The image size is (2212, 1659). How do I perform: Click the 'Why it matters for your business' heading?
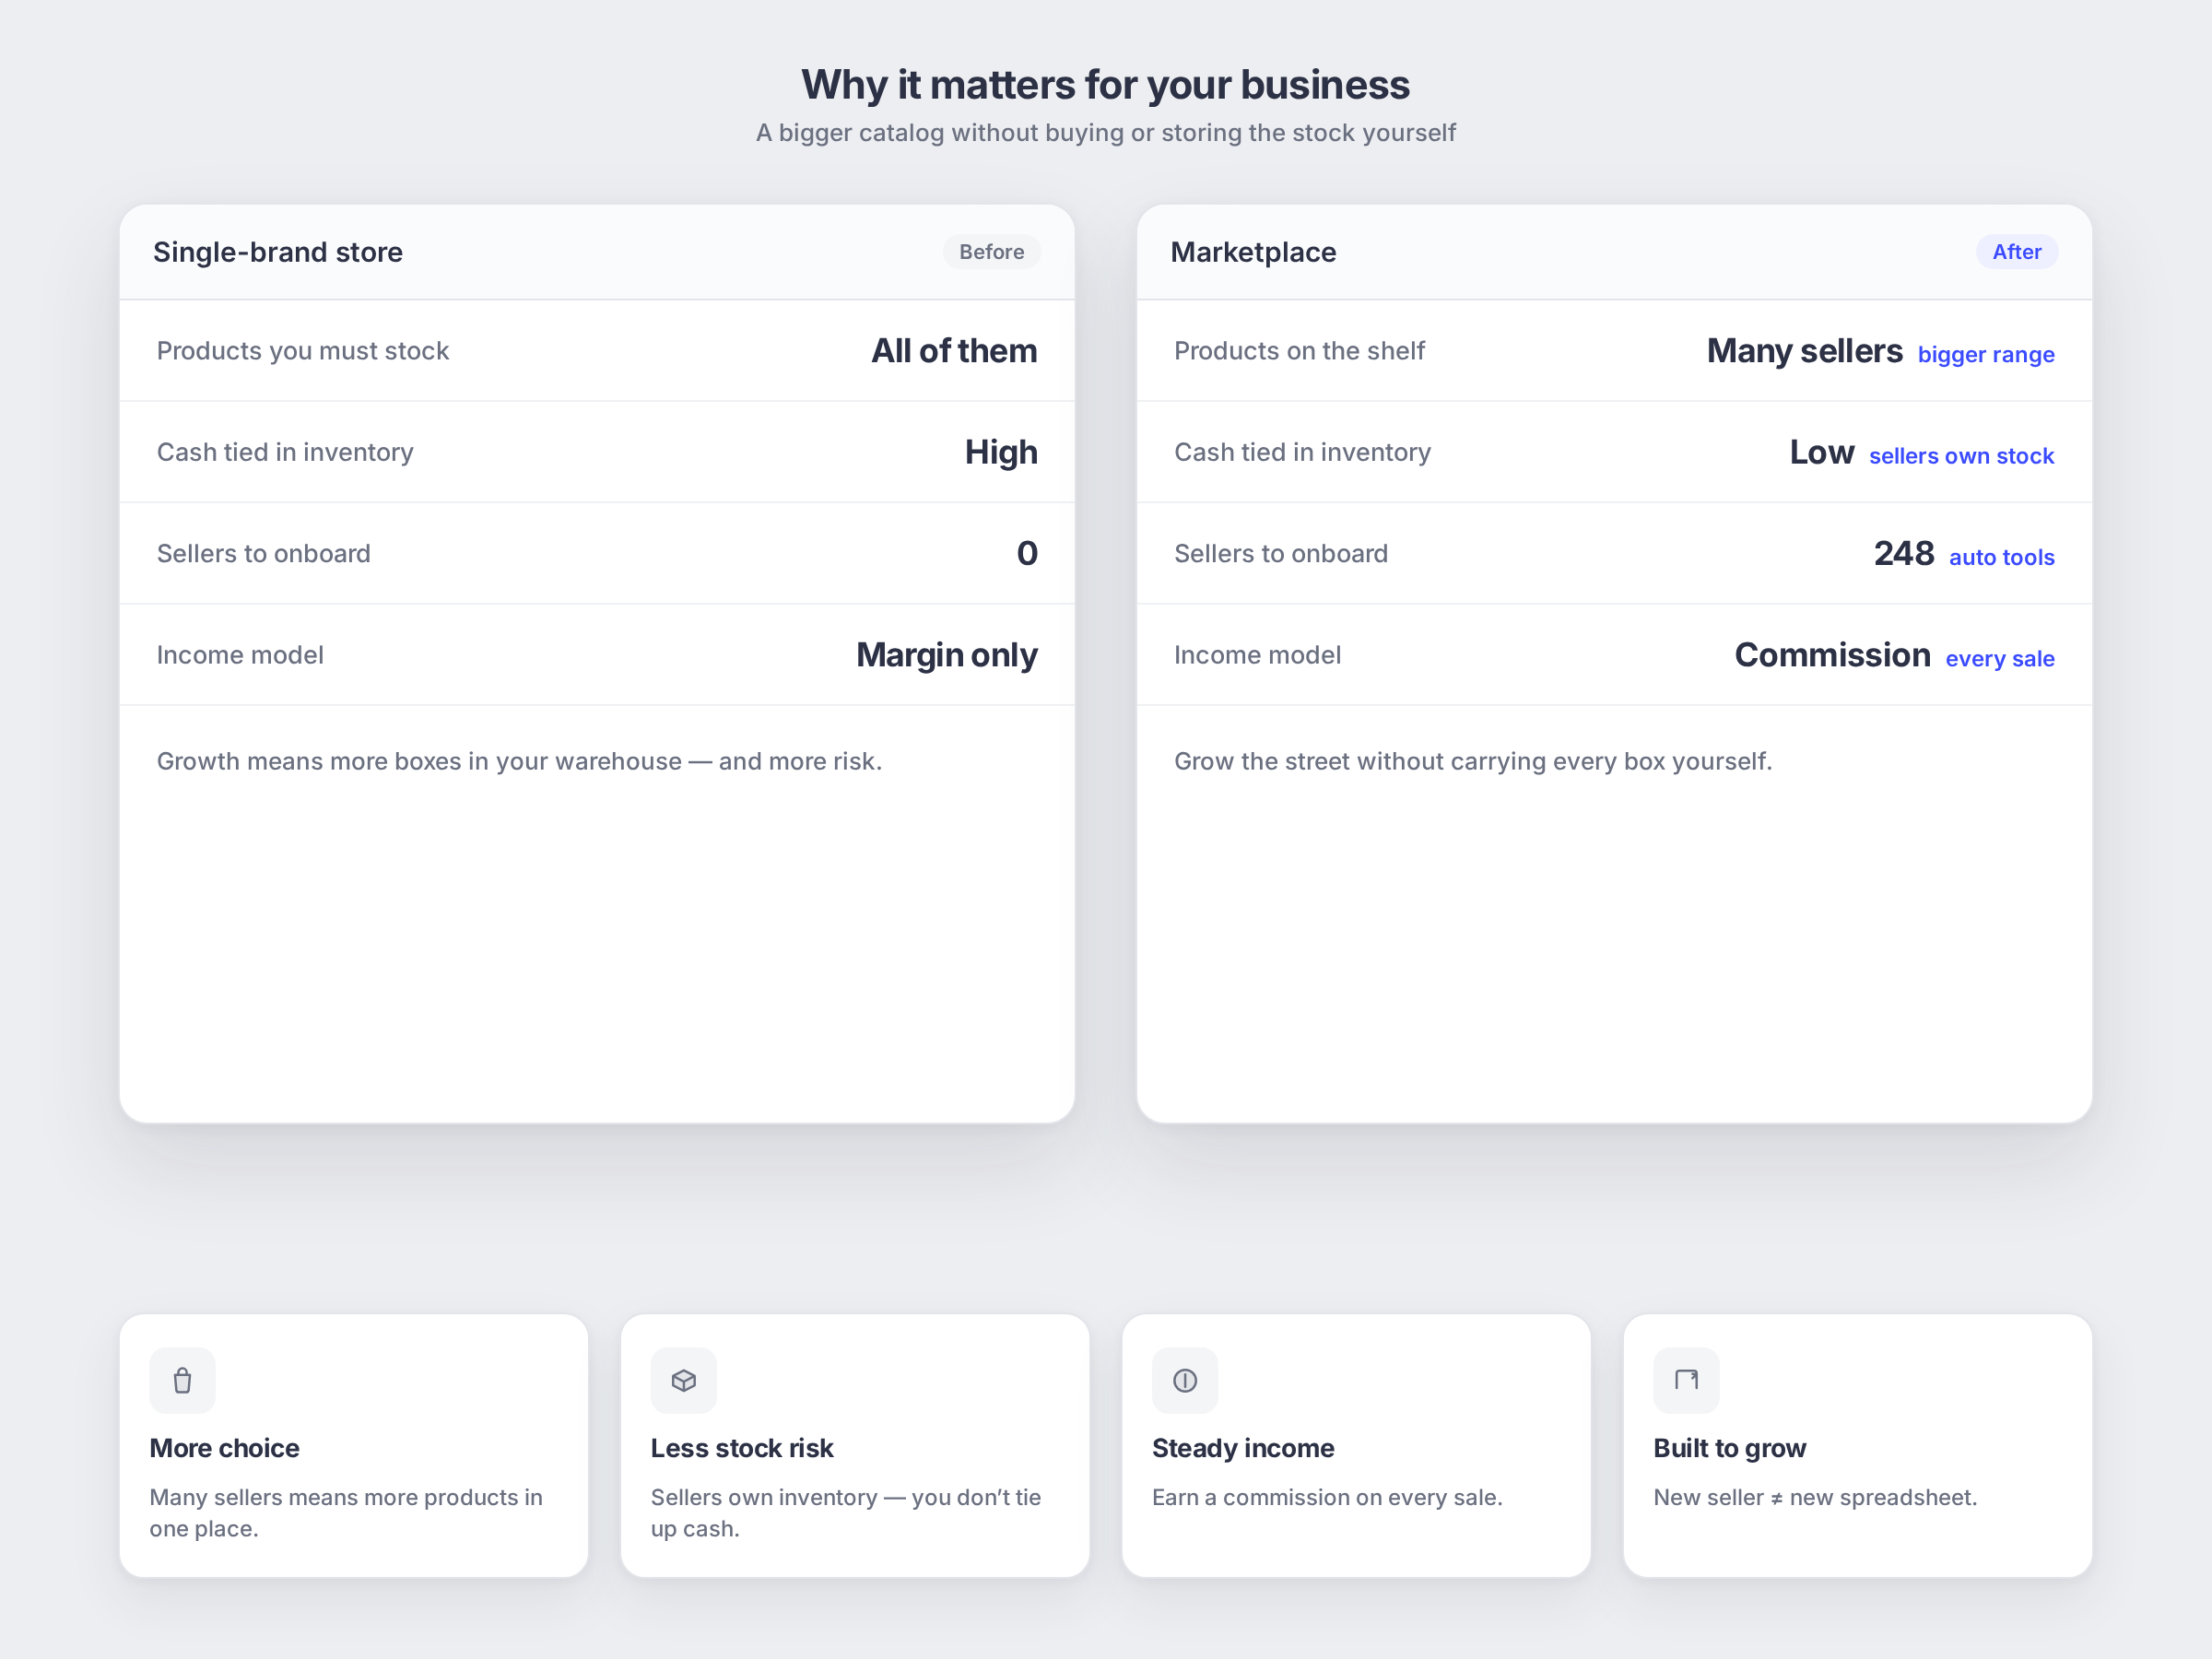pos(1106,85)
